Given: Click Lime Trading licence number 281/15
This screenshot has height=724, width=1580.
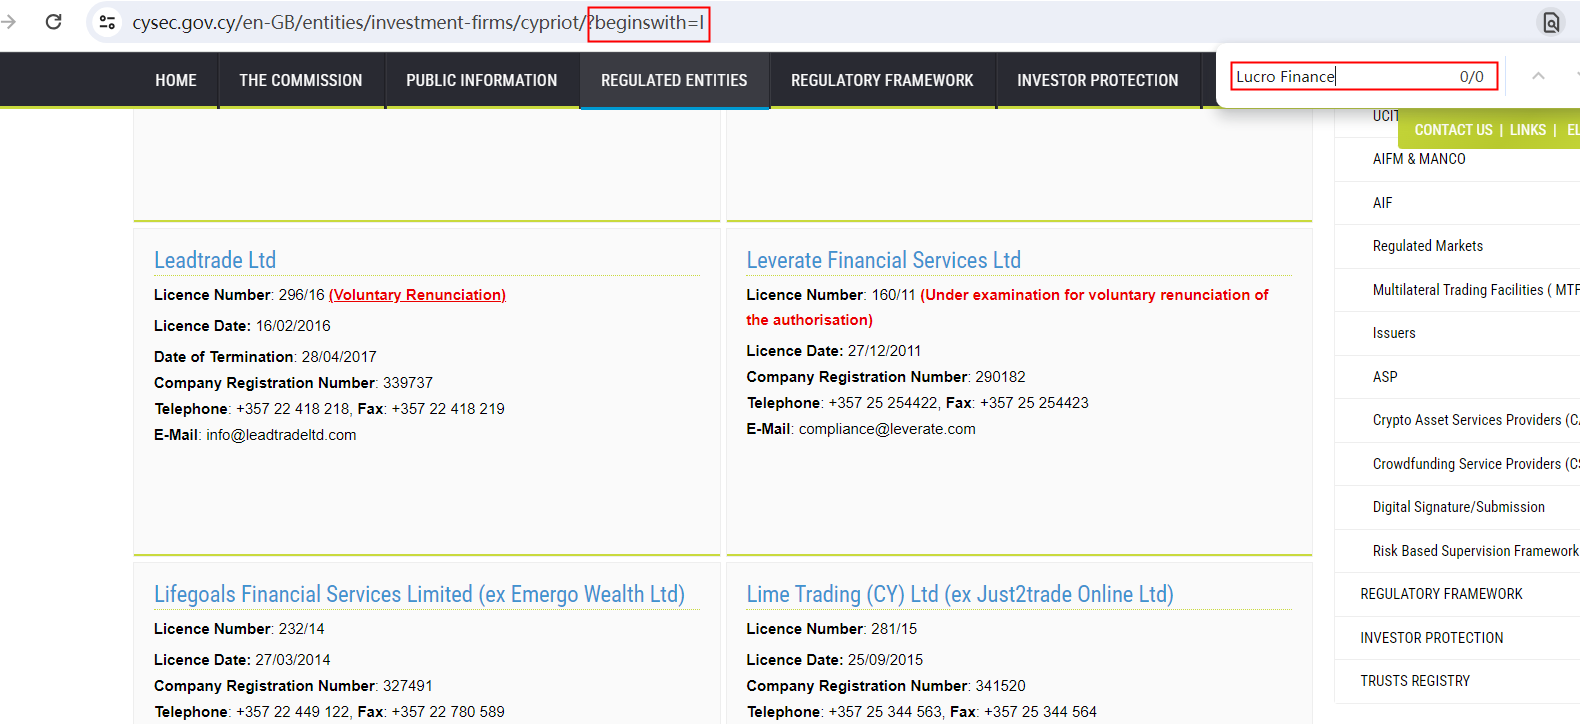Looking at the screenshot, I should [894, 629].
